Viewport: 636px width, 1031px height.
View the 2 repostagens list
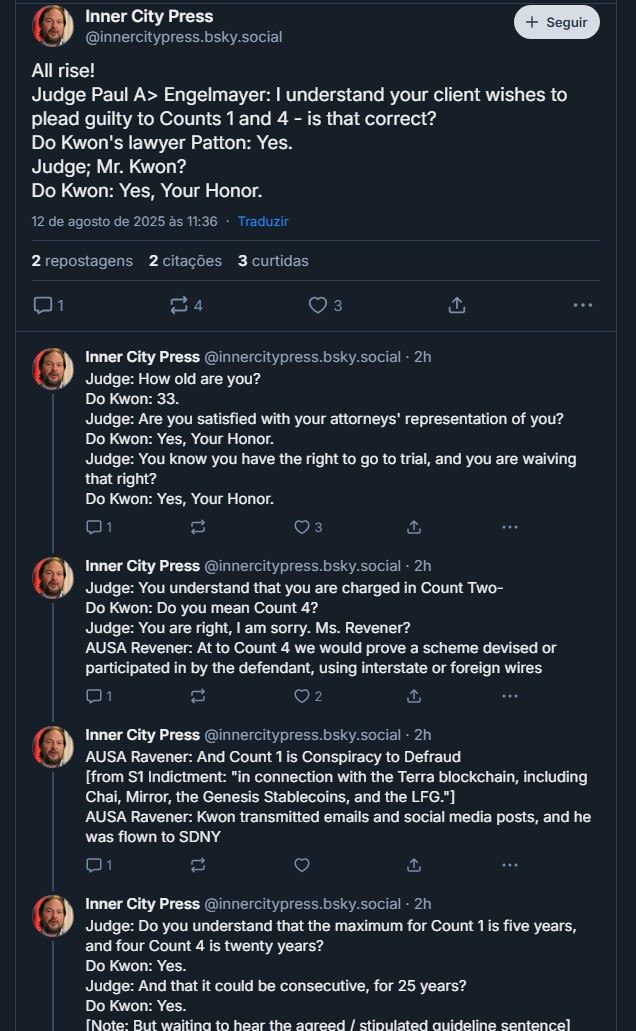pyautogui.click(x=82, y=261)
